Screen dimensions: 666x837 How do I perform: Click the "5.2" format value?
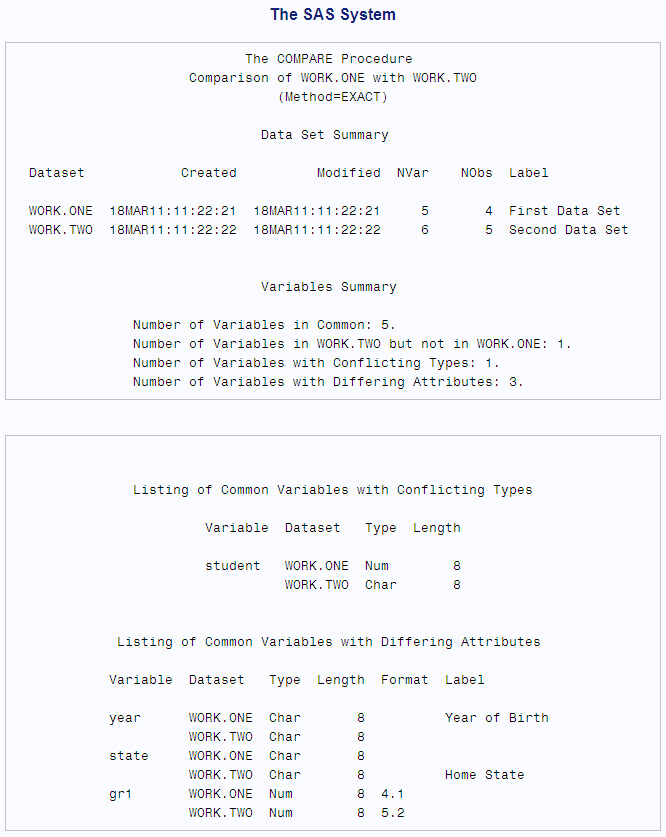(392, 813)
